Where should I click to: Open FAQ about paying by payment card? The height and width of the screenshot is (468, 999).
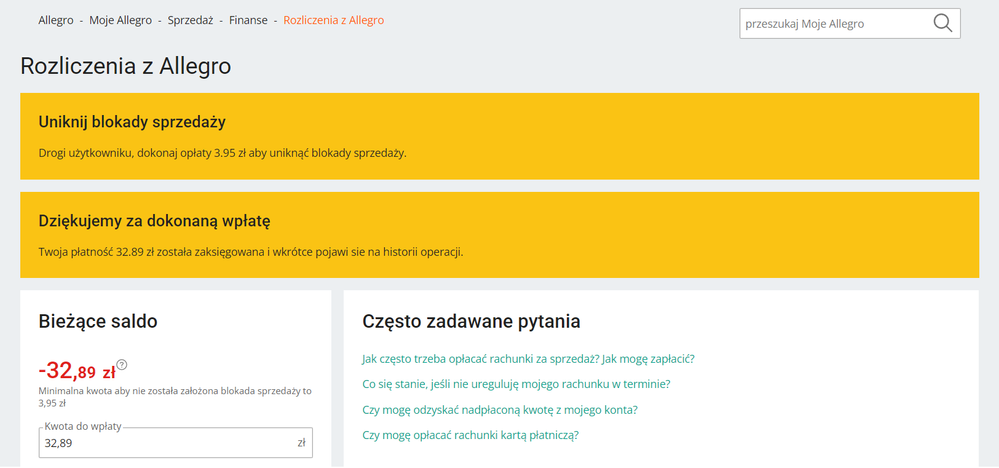(x=470, y=435)
